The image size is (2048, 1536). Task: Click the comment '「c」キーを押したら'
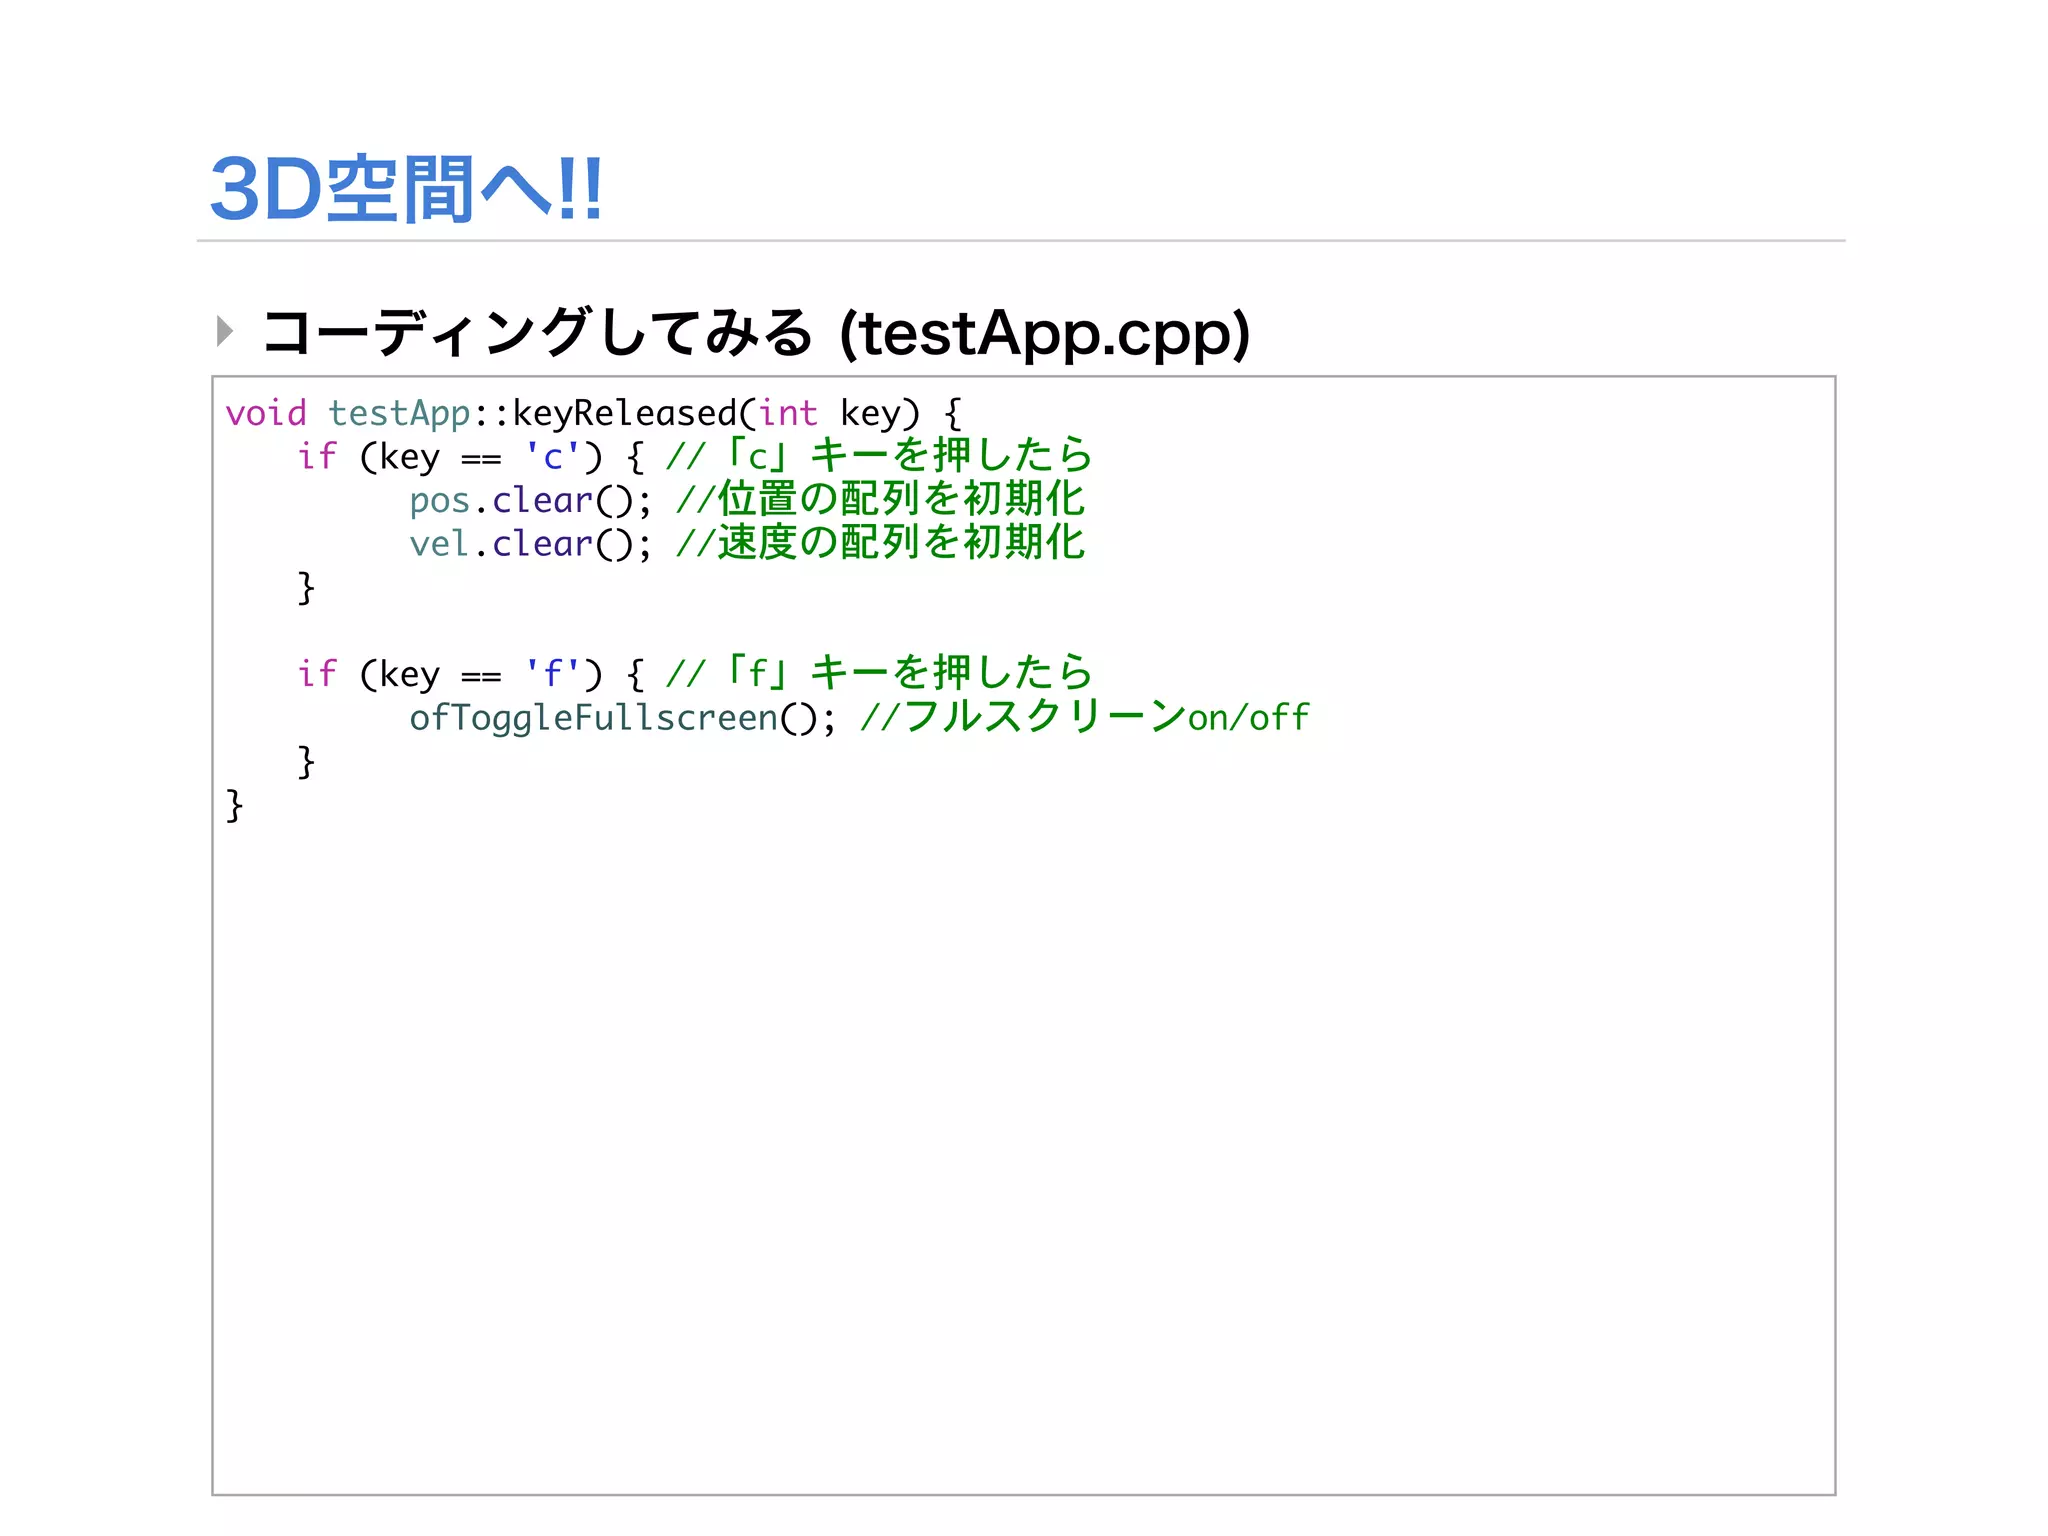(907, 455)
